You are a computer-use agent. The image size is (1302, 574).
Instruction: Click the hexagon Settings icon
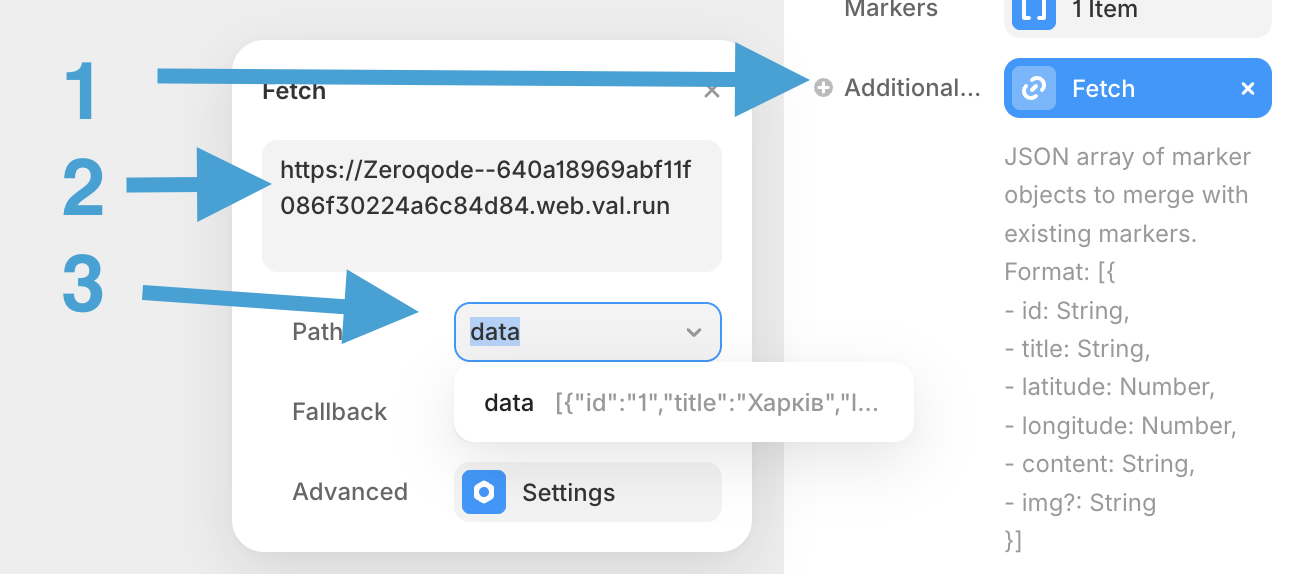pyautogui.click(x=484, y=492)
